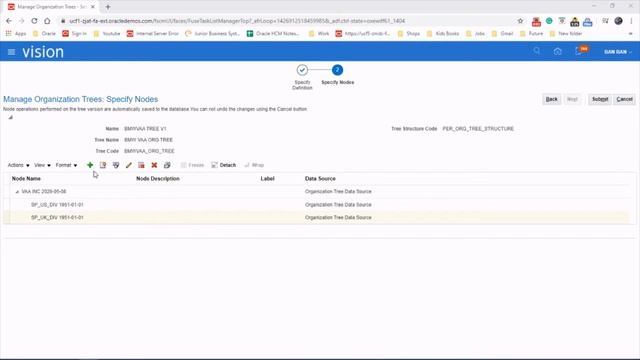
Task: Click Detach in the table toolbar
Action: pyautogui.click(x=224, y=165)
